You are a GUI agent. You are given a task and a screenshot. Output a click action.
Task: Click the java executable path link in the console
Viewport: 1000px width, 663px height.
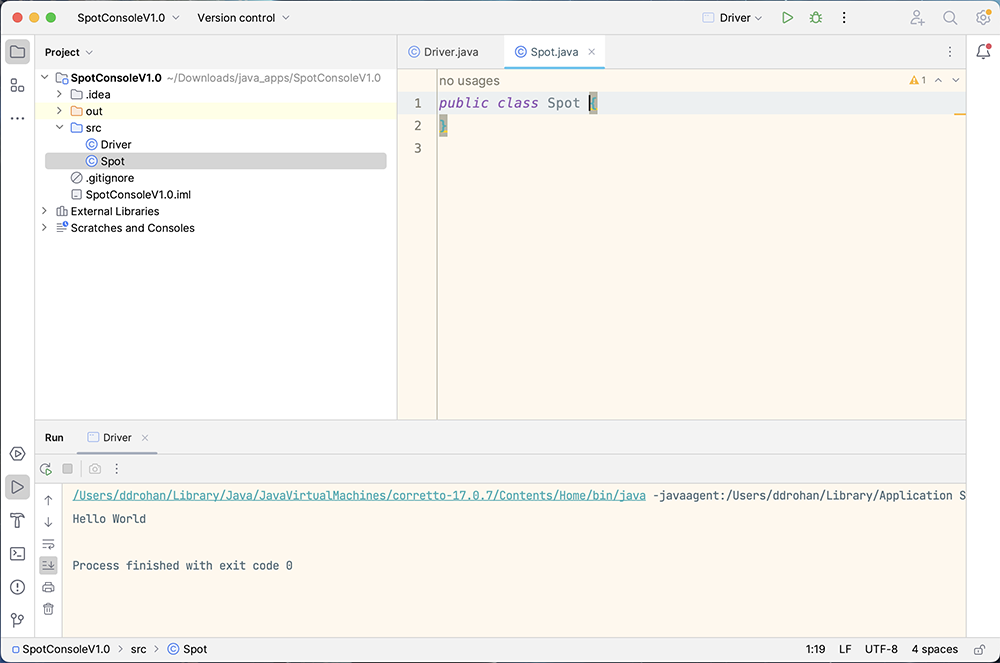point(359,495)
